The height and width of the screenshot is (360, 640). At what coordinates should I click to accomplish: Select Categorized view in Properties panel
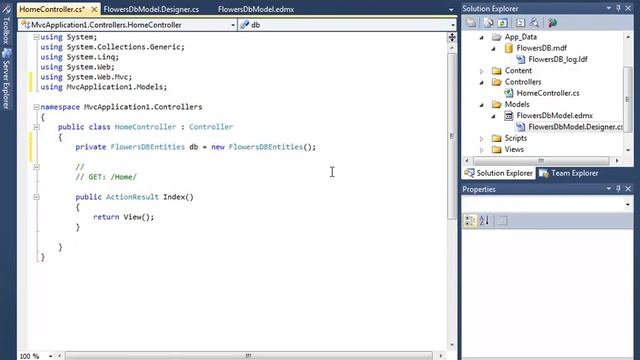pos(470,221)
